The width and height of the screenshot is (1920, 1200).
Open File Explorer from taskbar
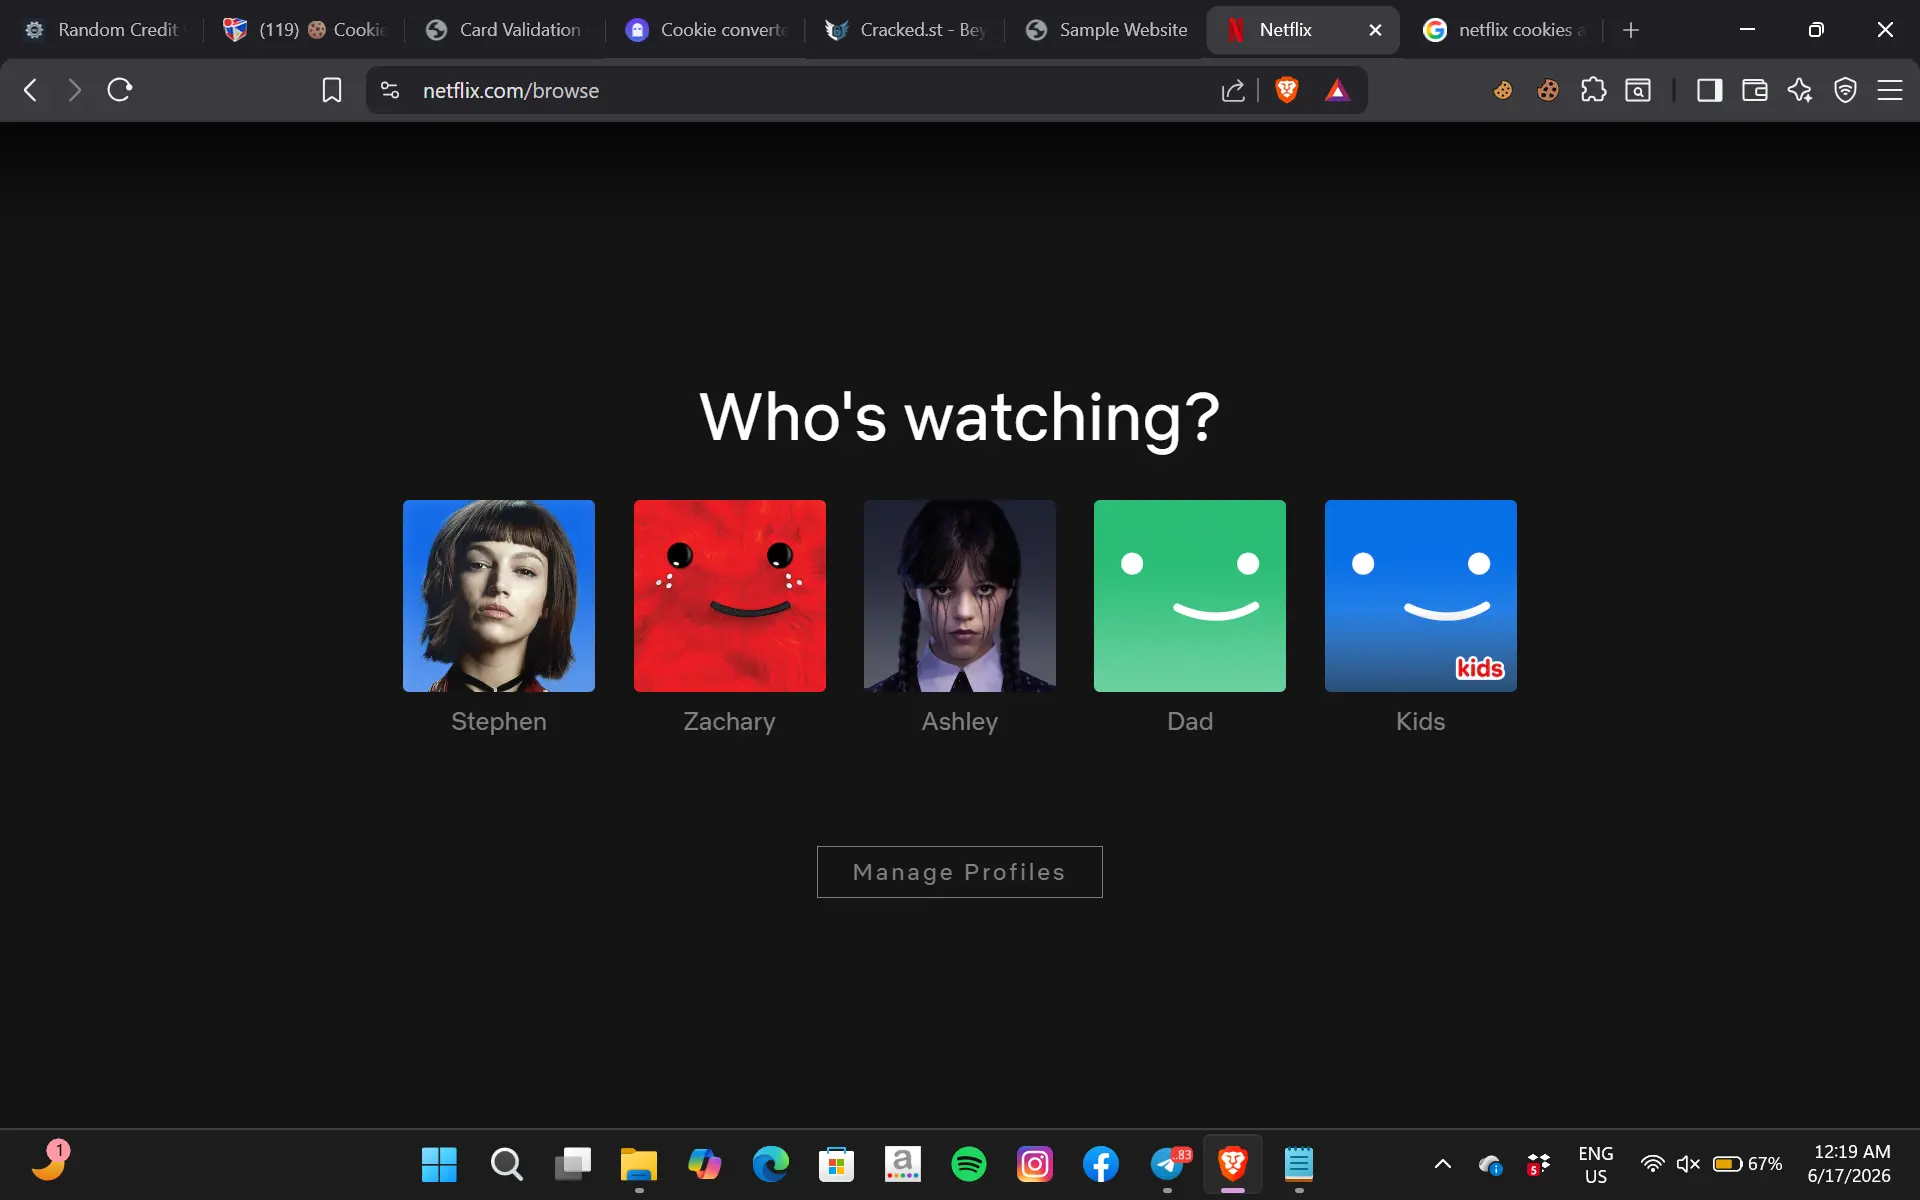click(639, 1164)
